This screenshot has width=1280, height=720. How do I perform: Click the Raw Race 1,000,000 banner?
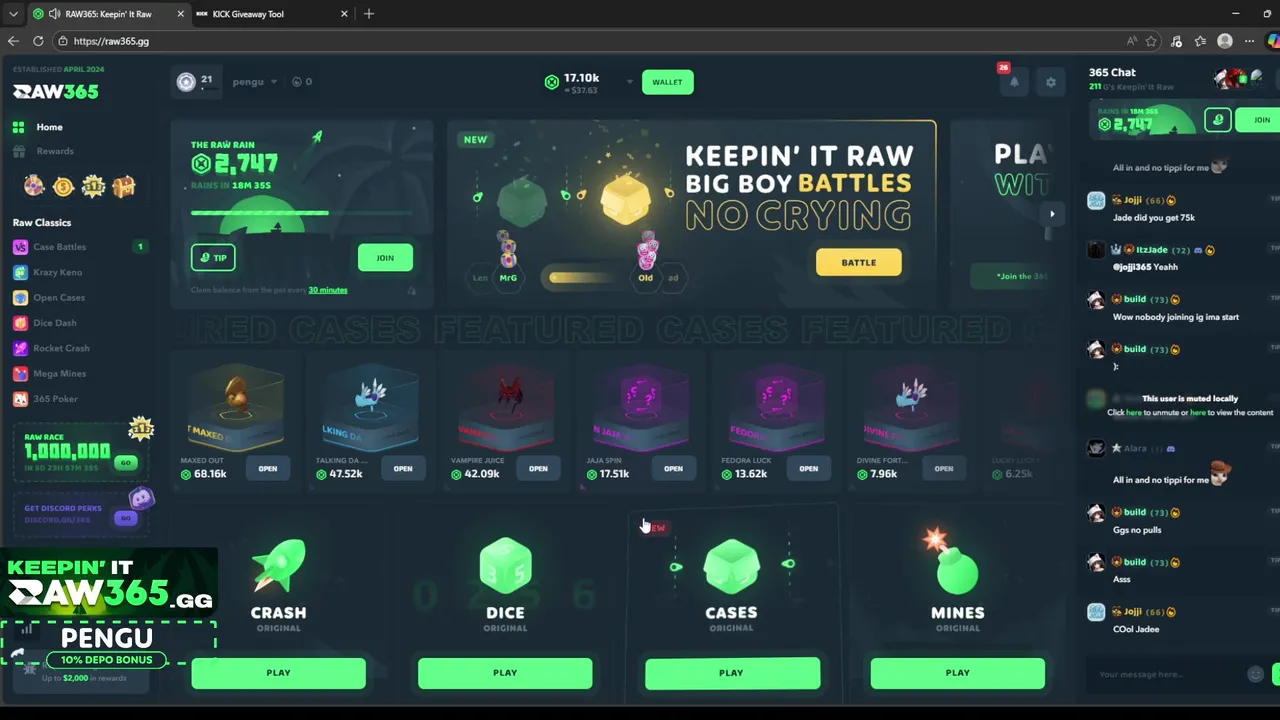81,452
